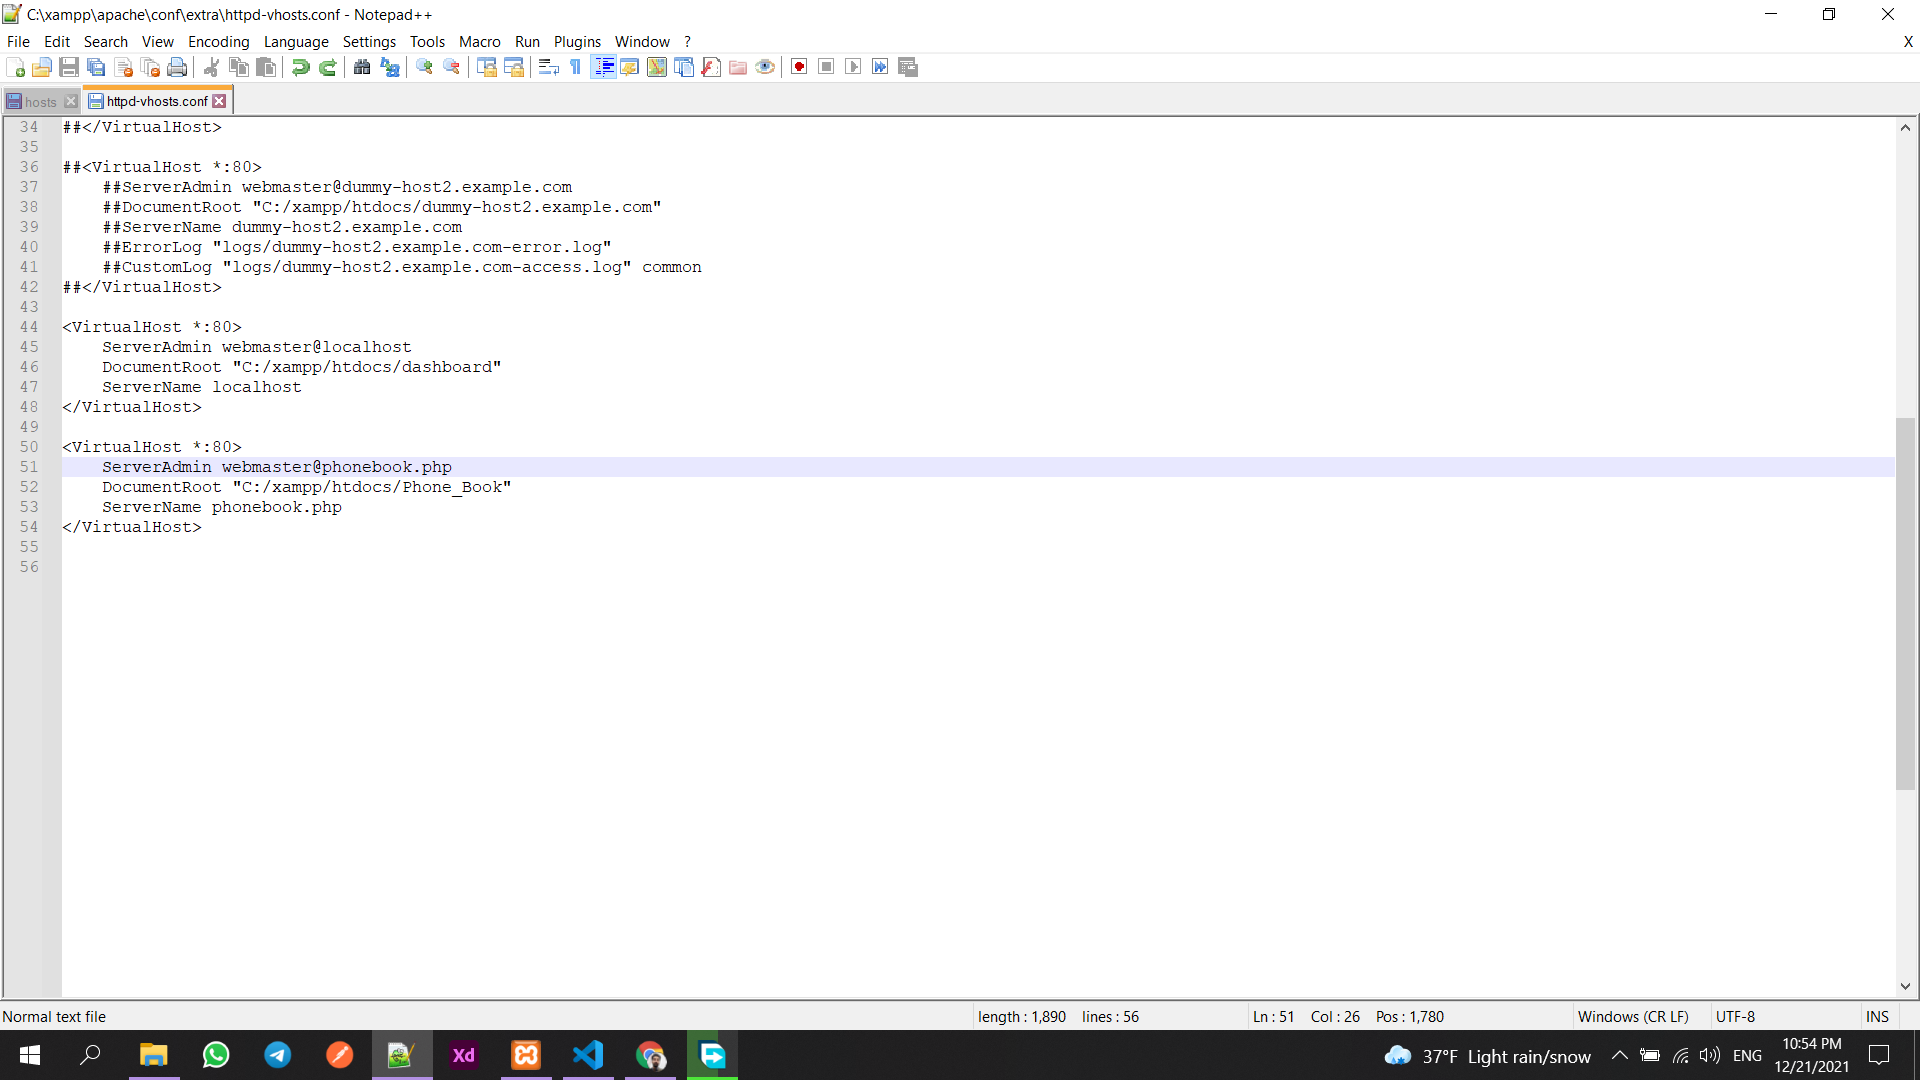Zoom in using magnifier plus icon
The width and height of the screenshot is (1920, 1080).
click(424, 67)
